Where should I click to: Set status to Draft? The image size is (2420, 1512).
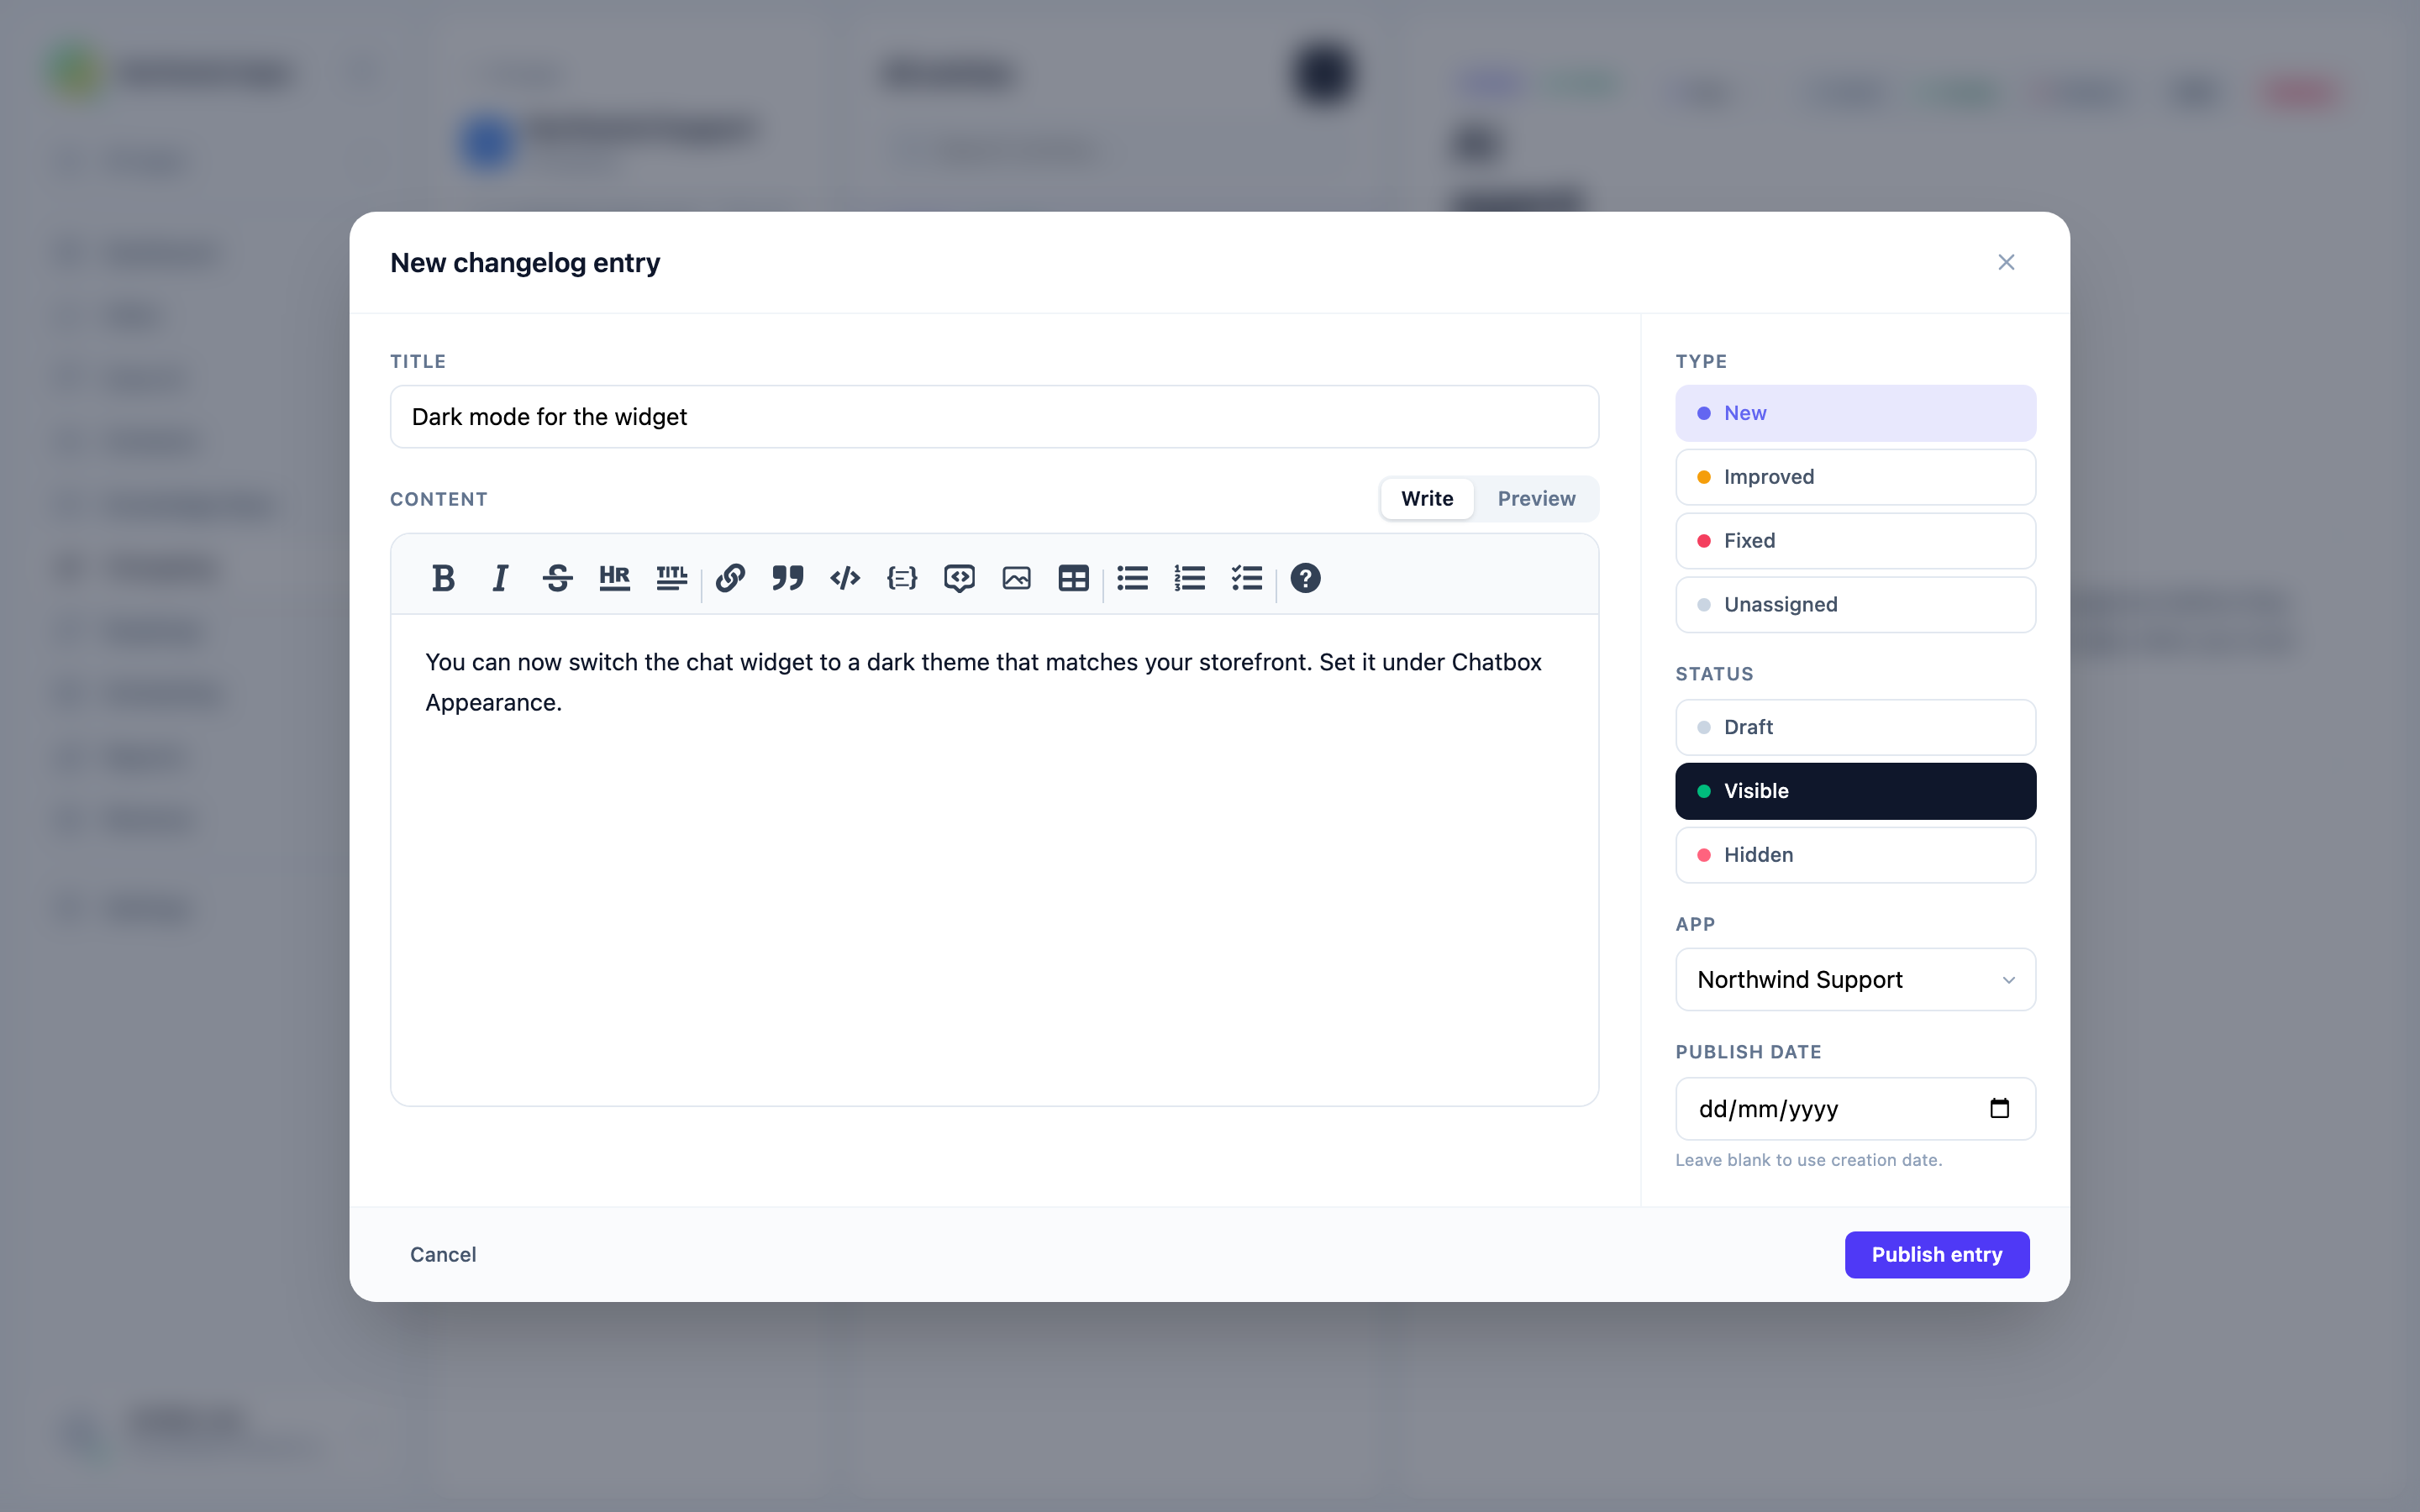tap(1855, 727)
